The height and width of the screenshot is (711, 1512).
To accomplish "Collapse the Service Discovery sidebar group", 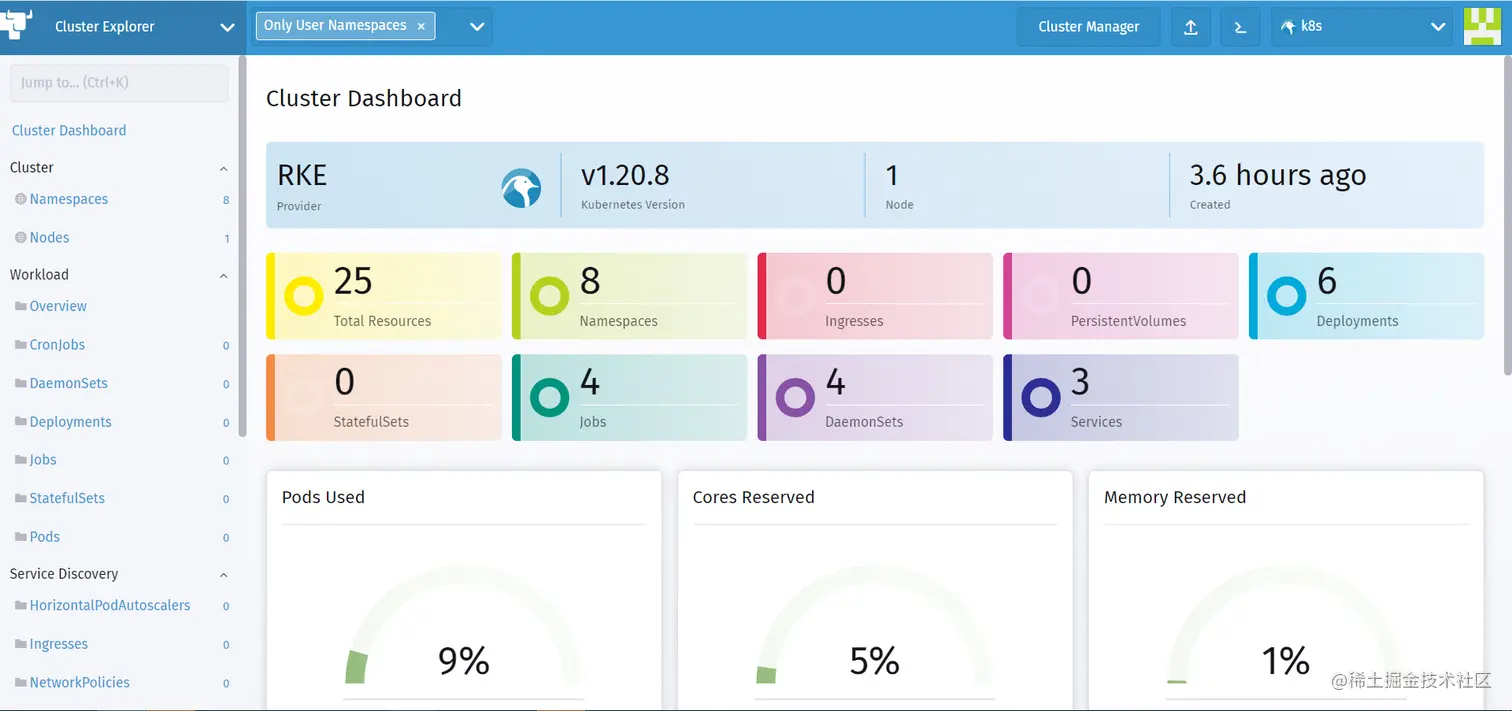I will pos(223,574).
